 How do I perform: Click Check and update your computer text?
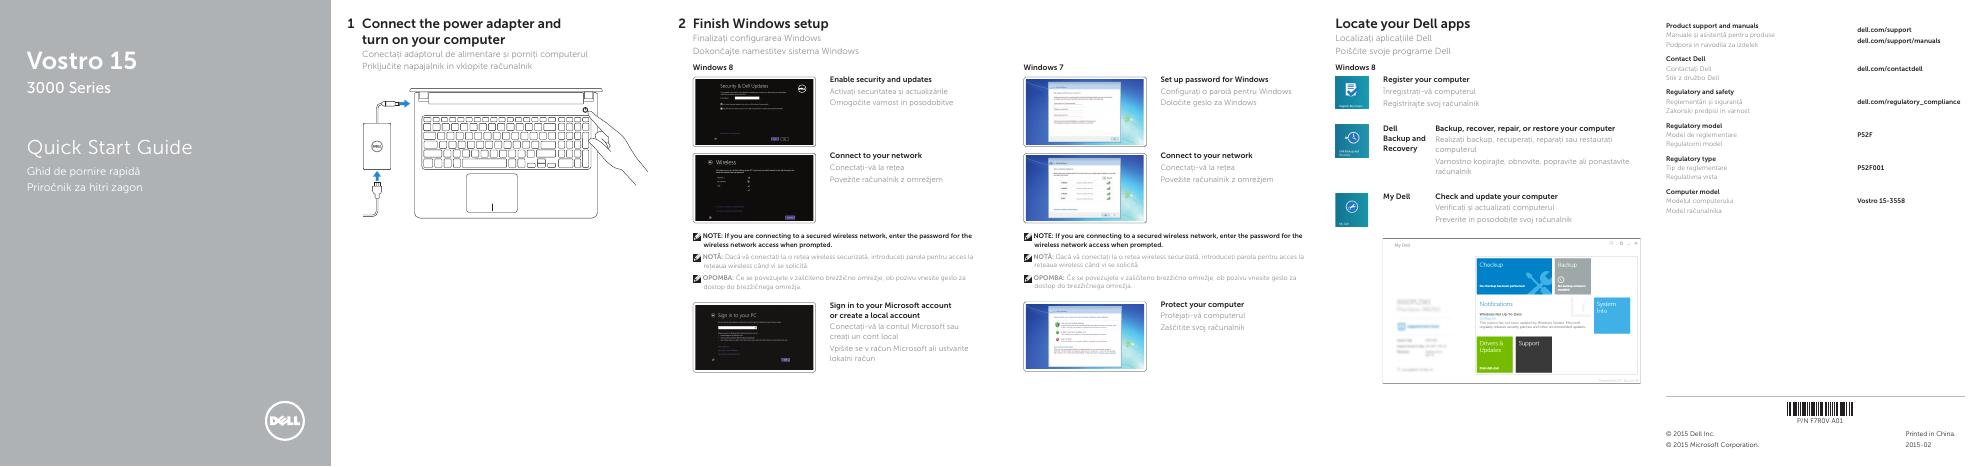tap(1496, 197)
